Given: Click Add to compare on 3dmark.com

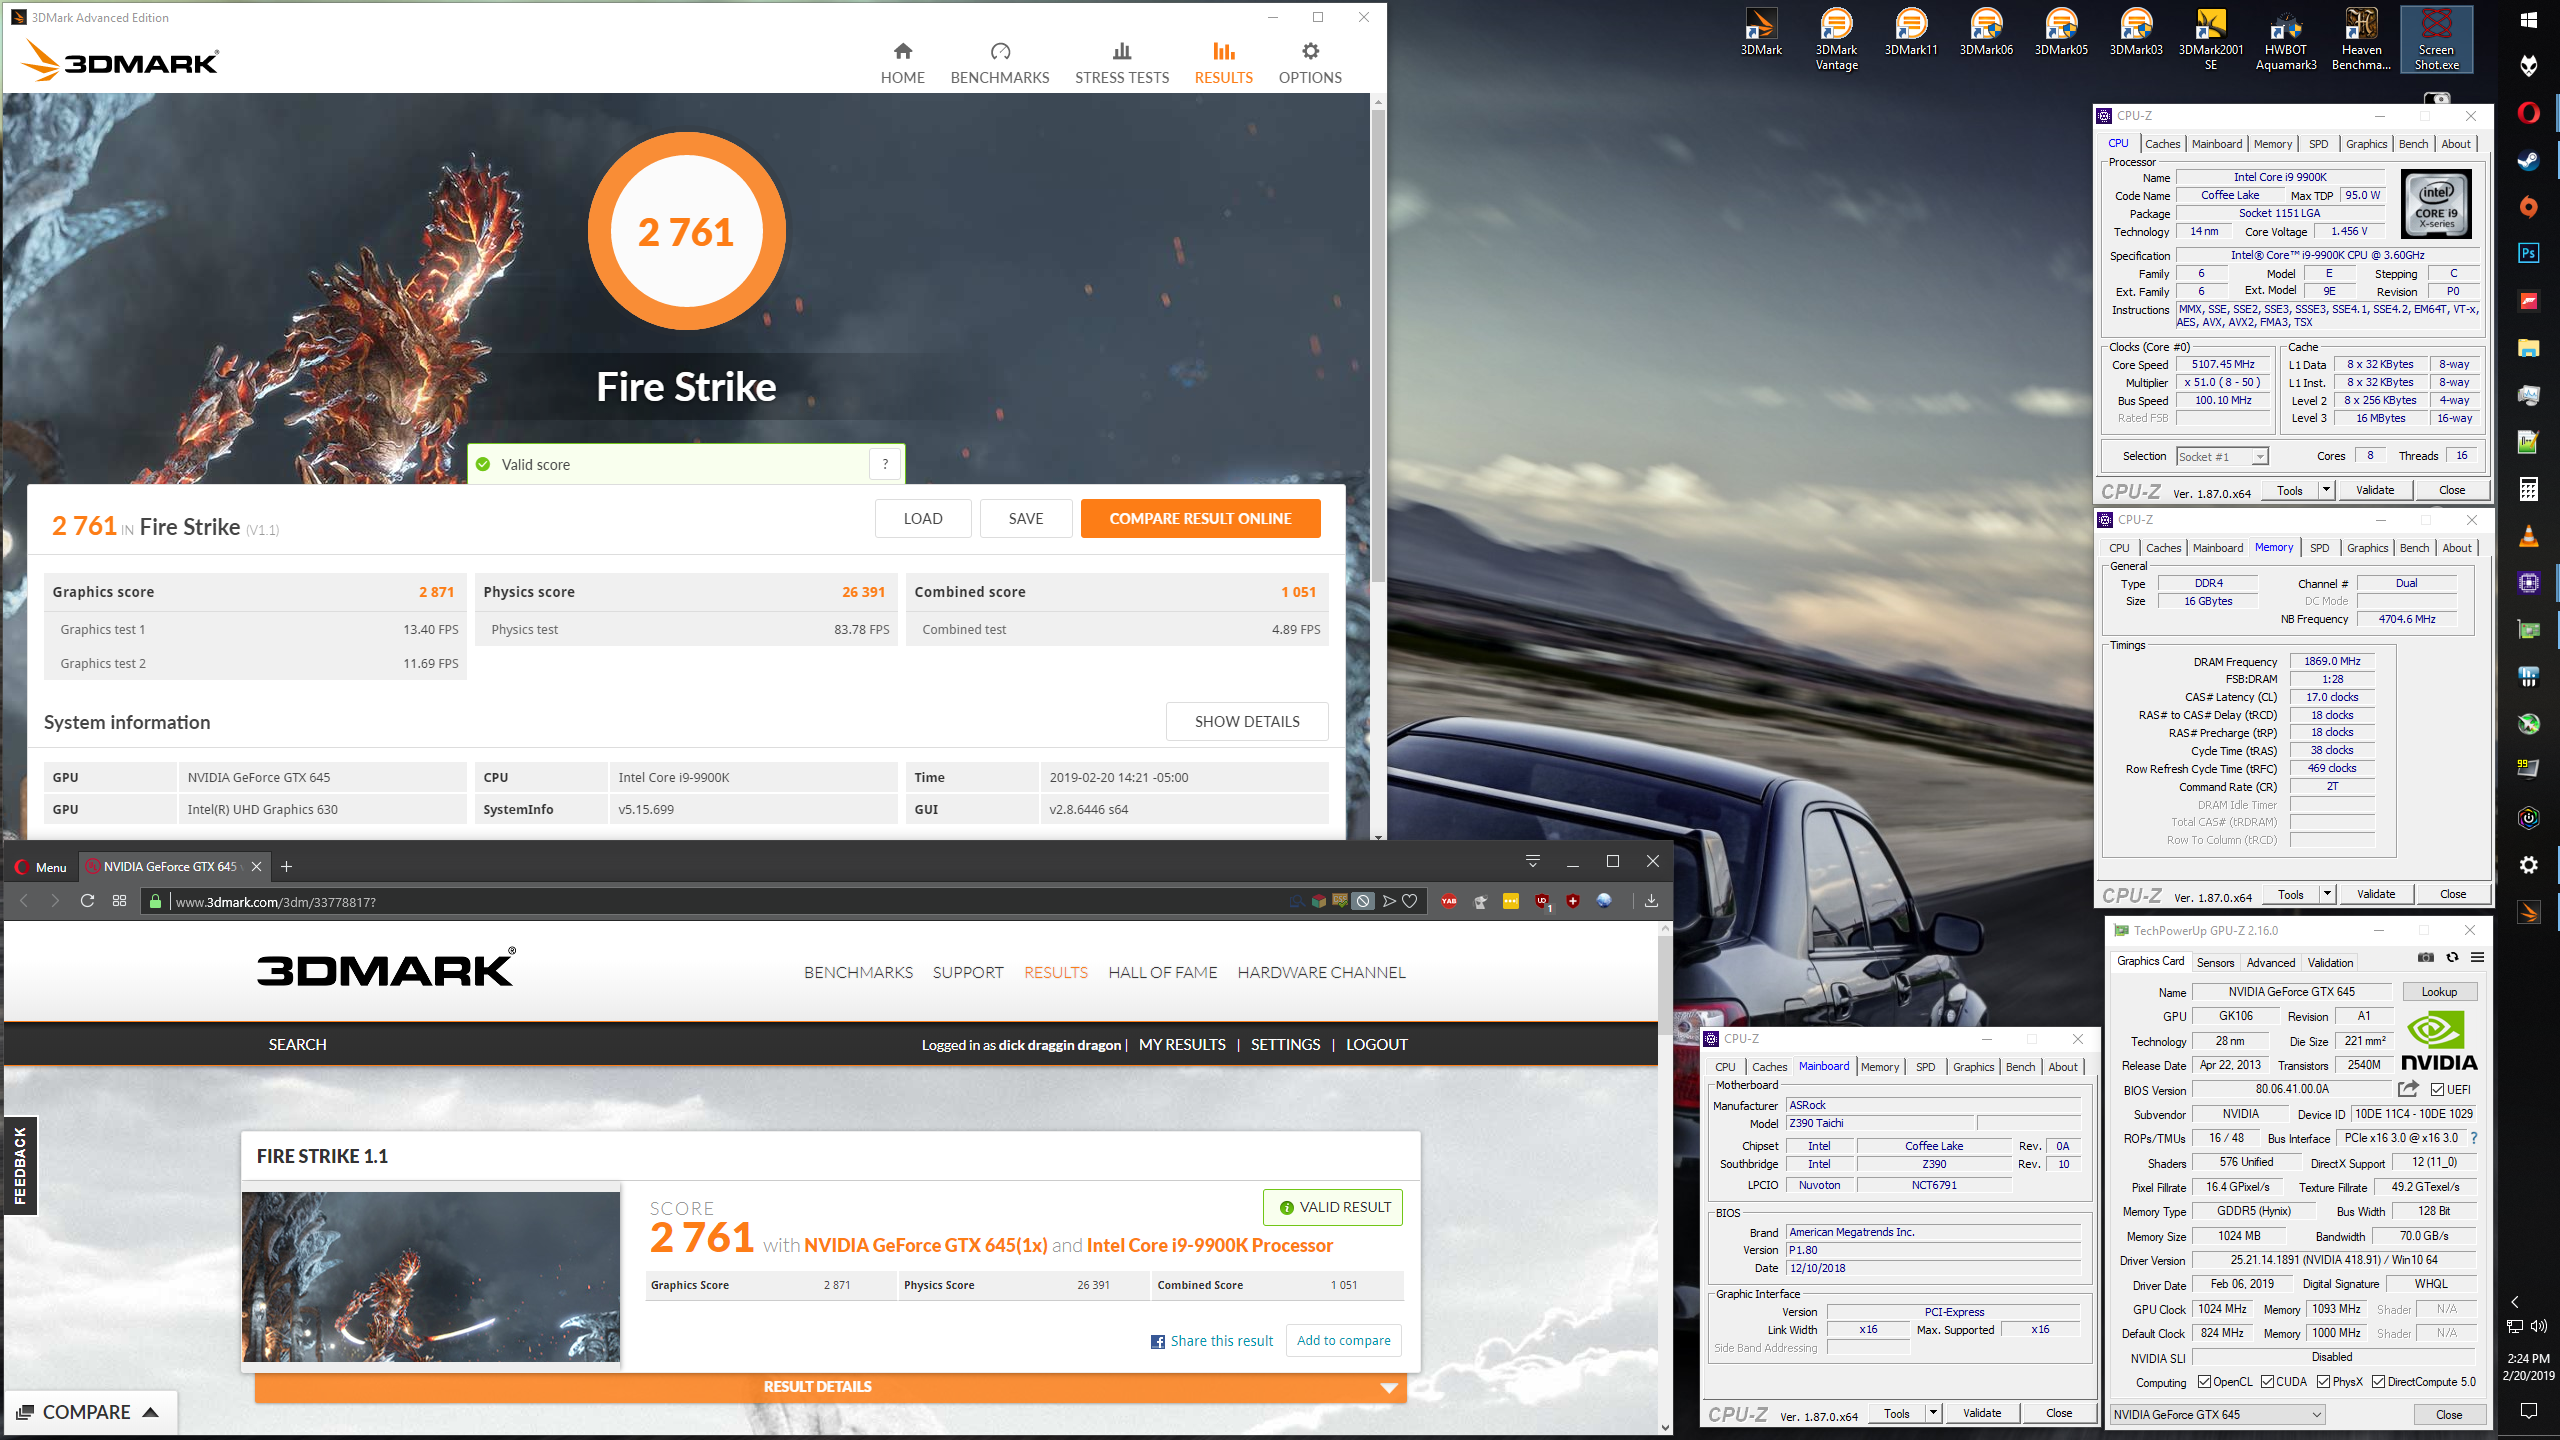Looking at the screenshot, I should point(1343,1340).
